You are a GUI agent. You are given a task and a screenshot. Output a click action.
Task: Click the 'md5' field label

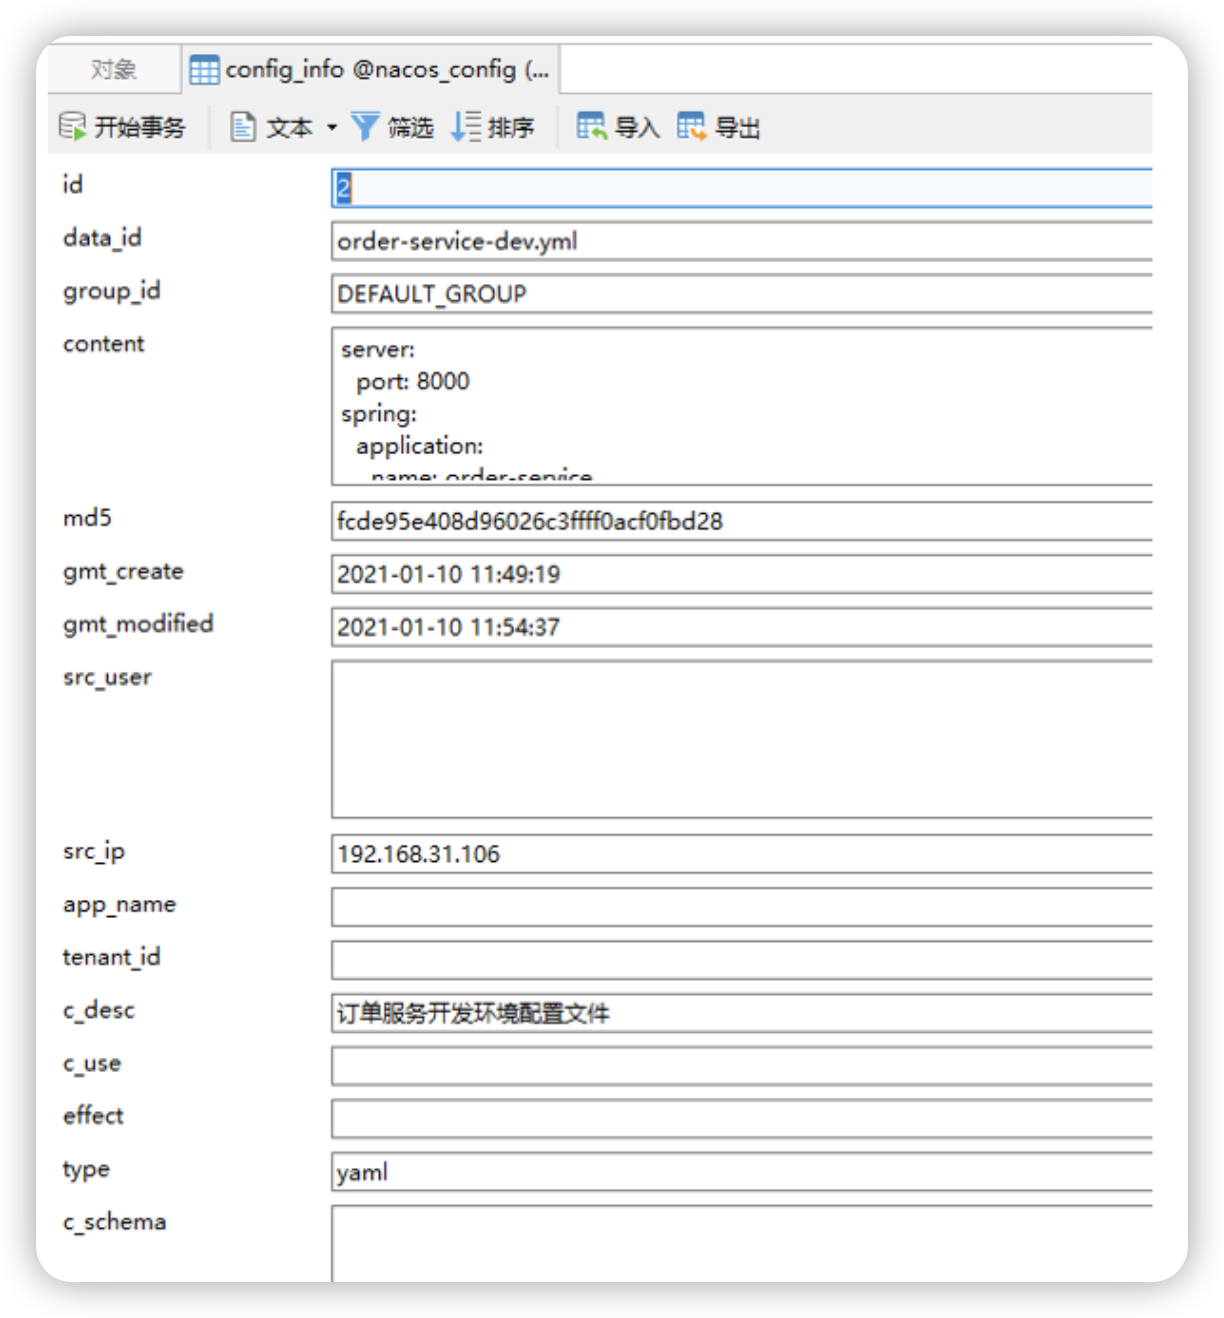click(x=87, y=518)
